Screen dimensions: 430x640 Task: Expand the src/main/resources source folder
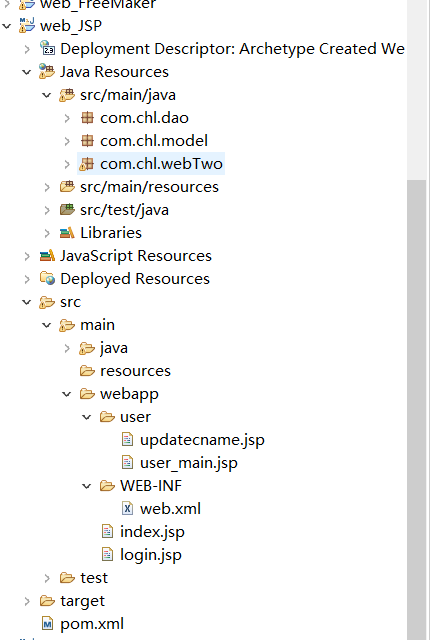click(47, 187)
